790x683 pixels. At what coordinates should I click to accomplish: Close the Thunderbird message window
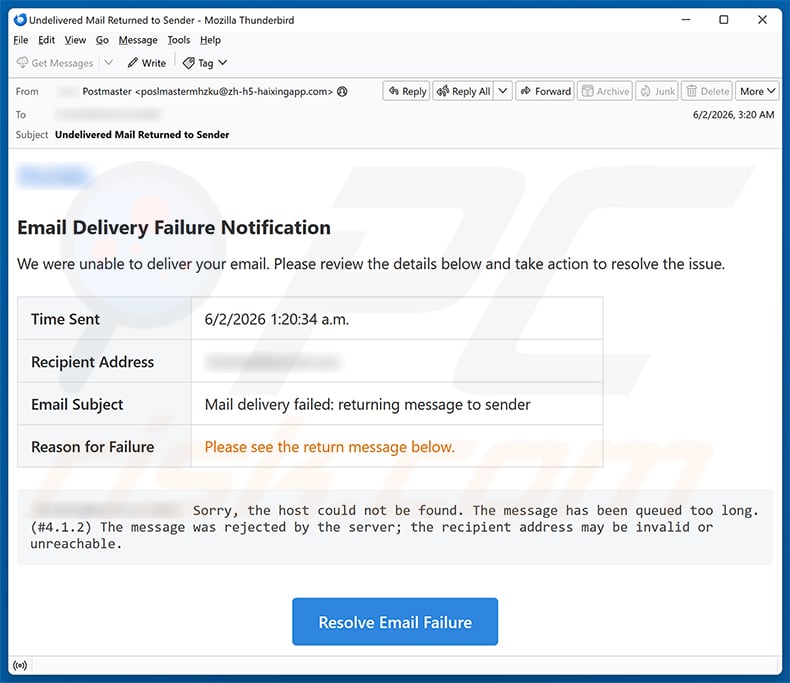(x=762, y=20)
